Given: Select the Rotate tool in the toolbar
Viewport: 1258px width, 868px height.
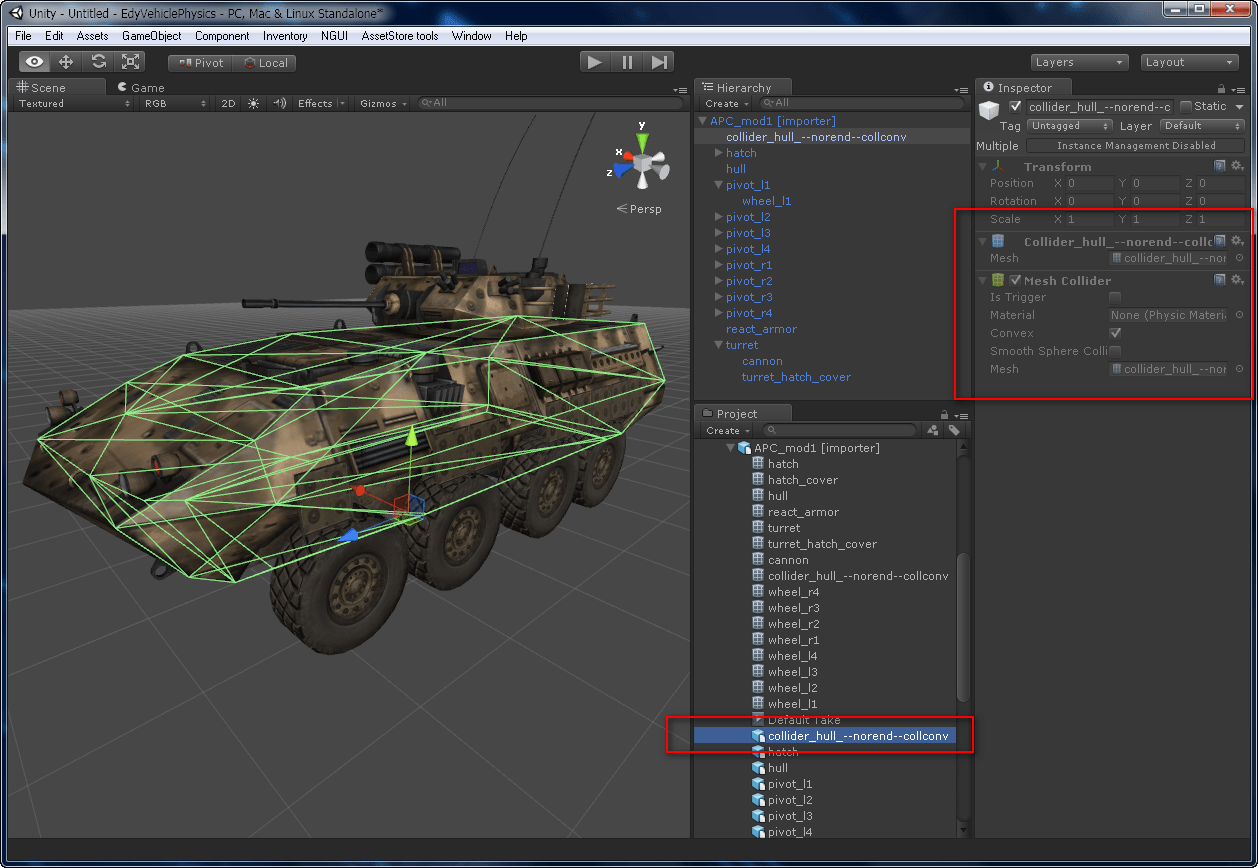Looking at the screenshot, I should [98, 61].
